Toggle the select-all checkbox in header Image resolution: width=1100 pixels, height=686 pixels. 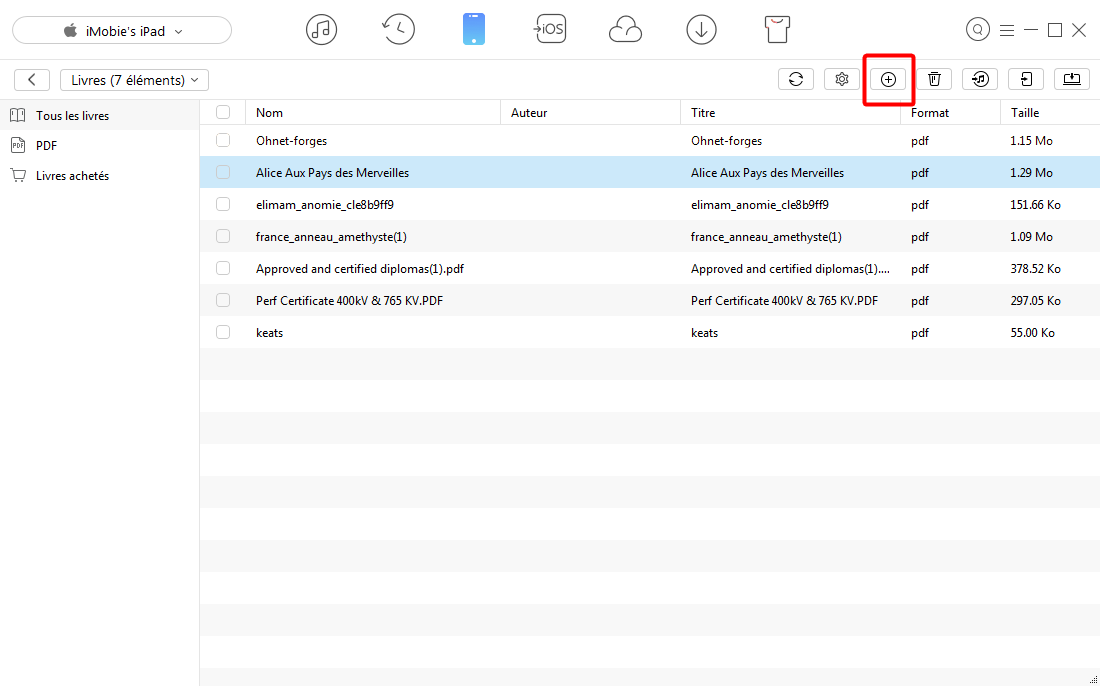click(x=223, y=112)
